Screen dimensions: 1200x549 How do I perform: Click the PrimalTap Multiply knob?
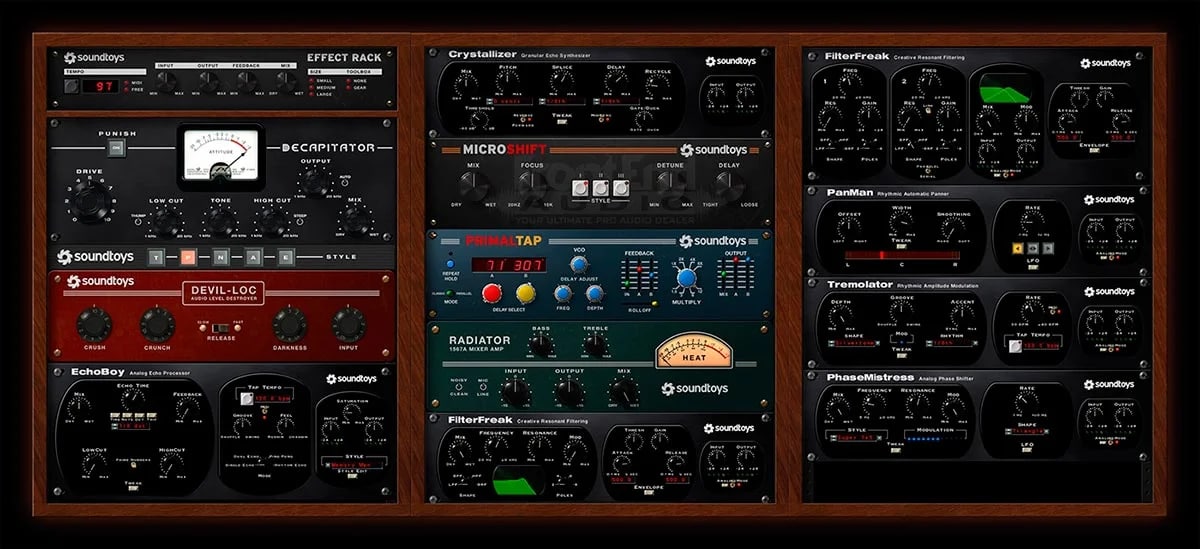[685, 279]
